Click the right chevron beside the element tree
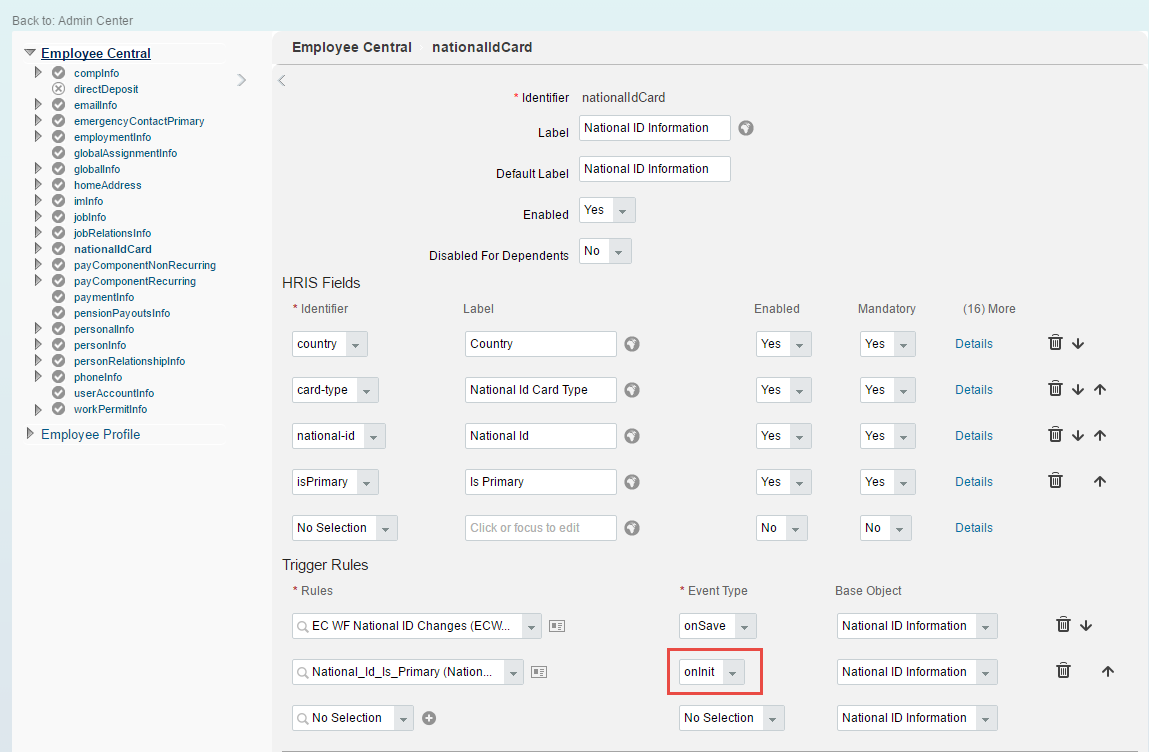This screenshot has height=752, width=1149. point(242,80)
